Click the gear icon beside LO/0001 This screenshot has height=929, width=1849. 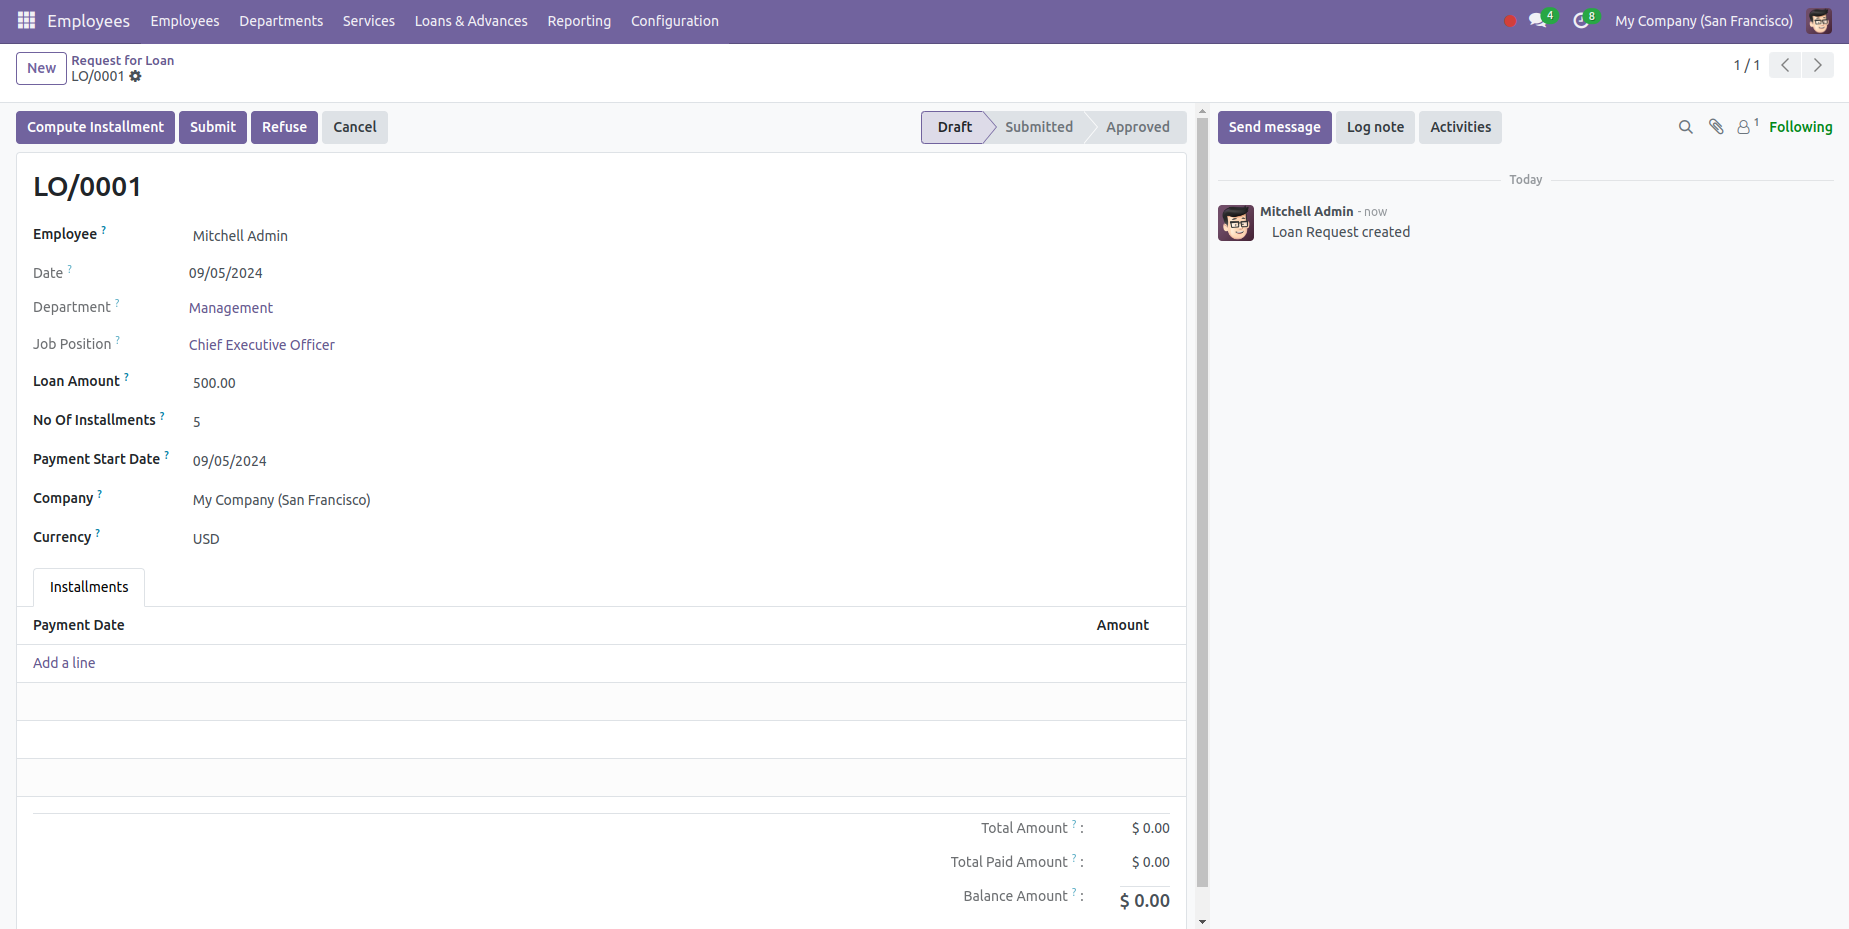[x=136, y=76]
